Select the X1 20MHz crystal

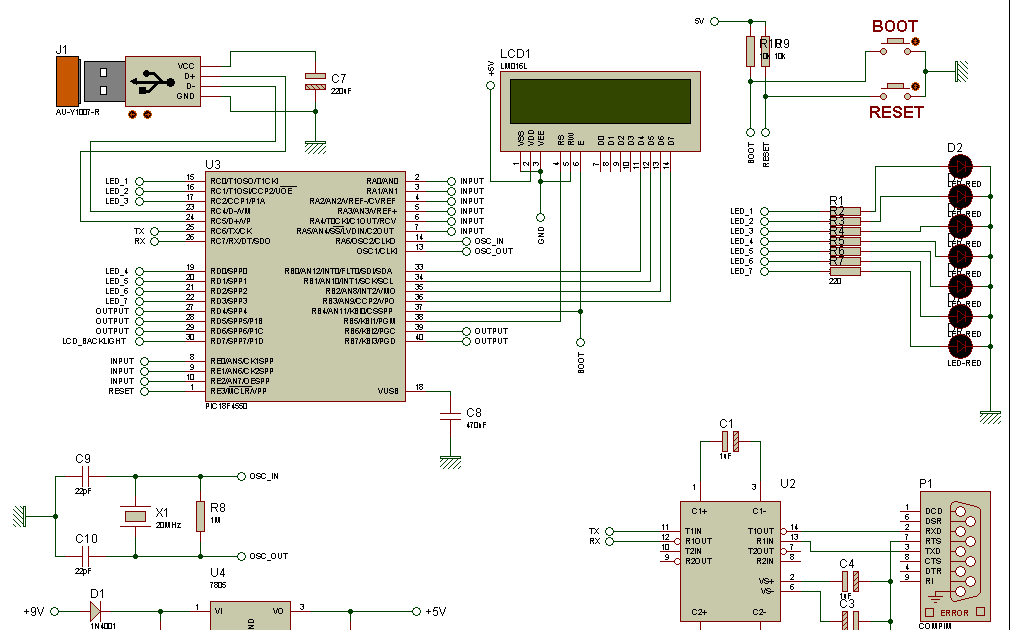coord(135,516)
